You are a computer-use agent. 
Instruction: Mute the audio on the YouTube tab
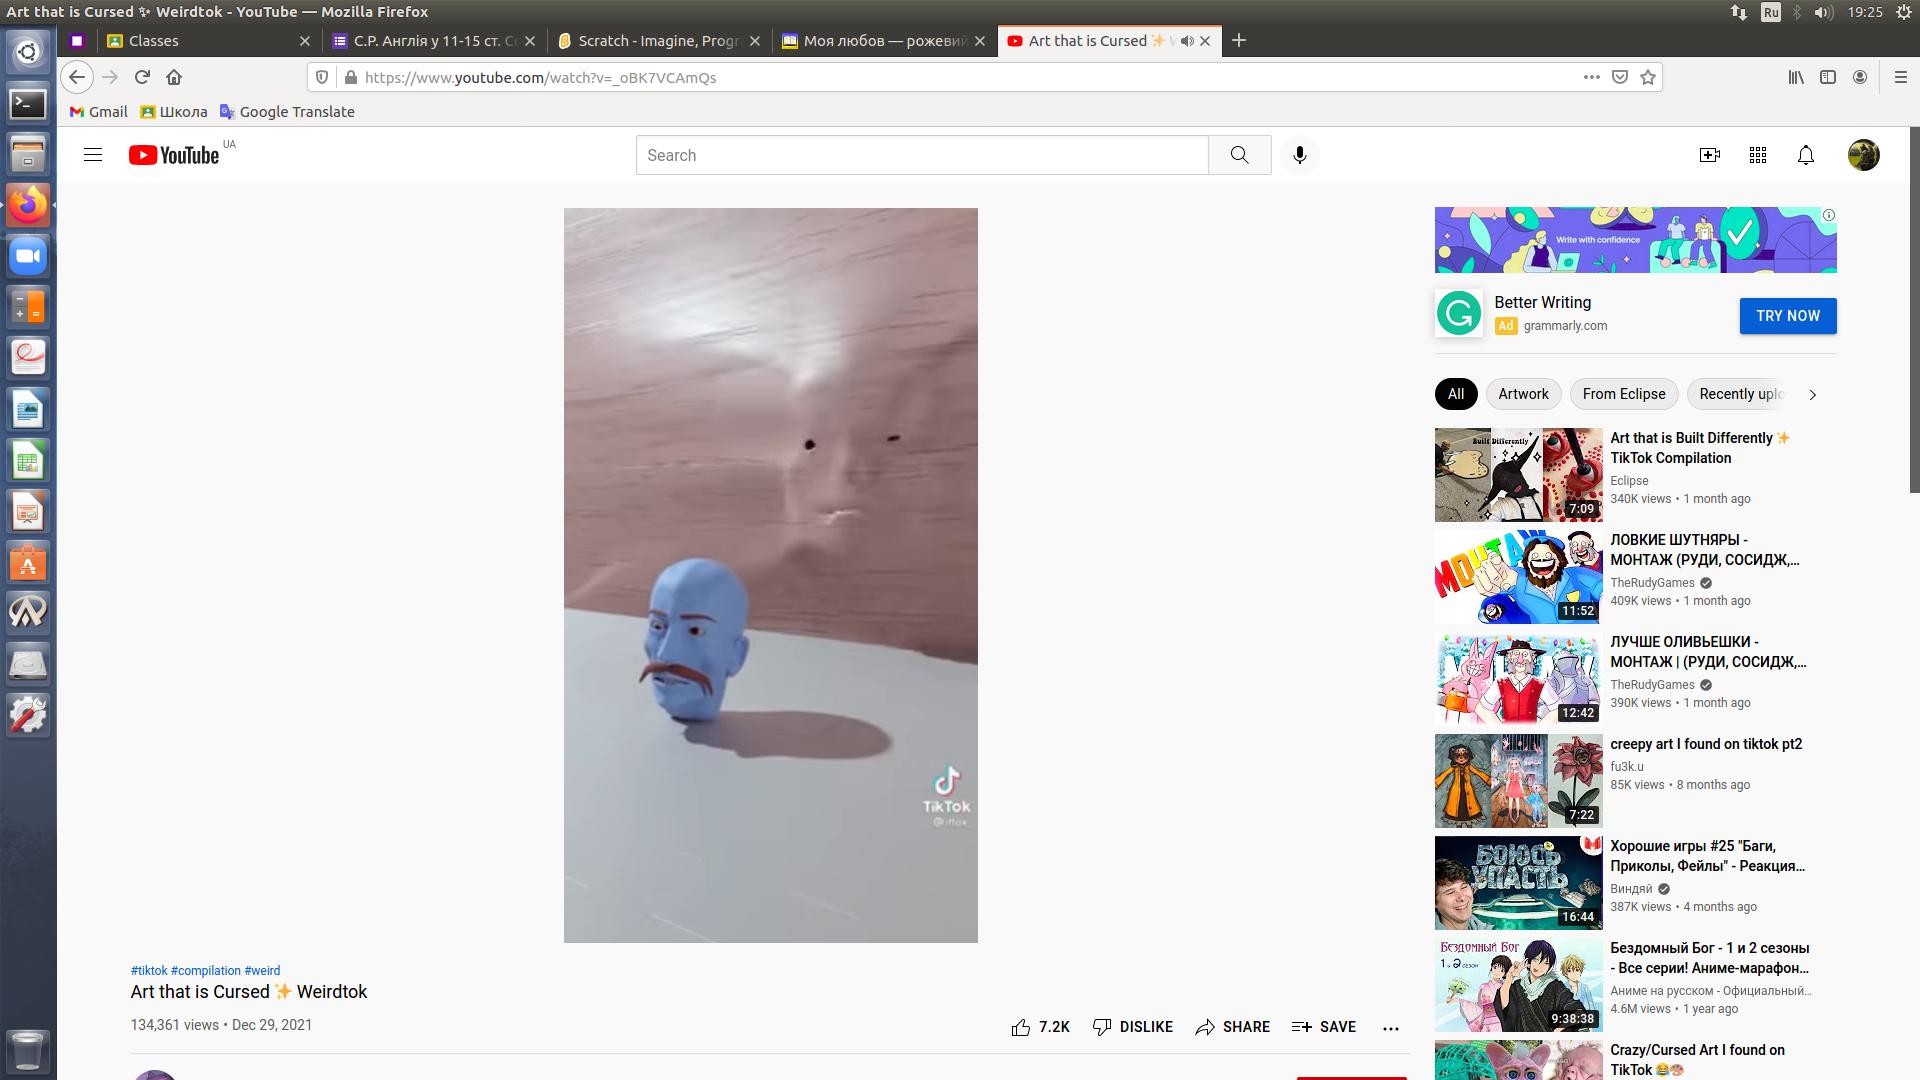(1187, 41)
